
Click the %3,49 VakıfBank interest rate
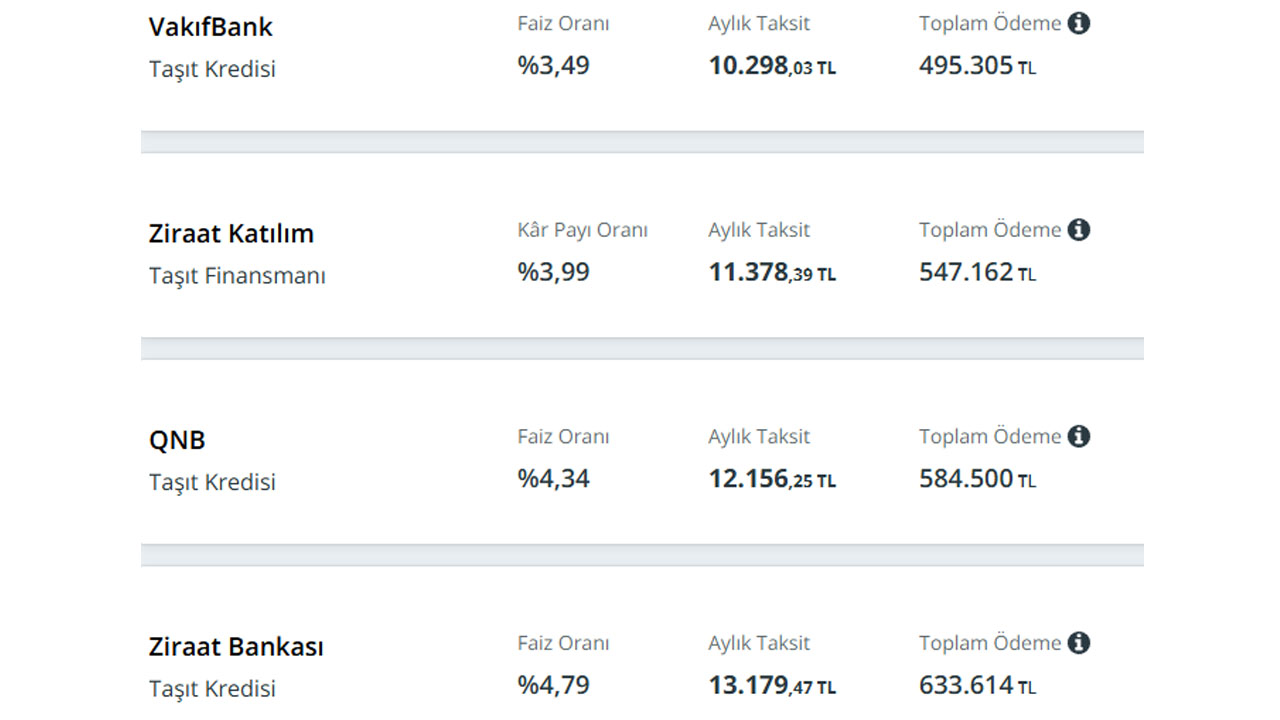553,66
